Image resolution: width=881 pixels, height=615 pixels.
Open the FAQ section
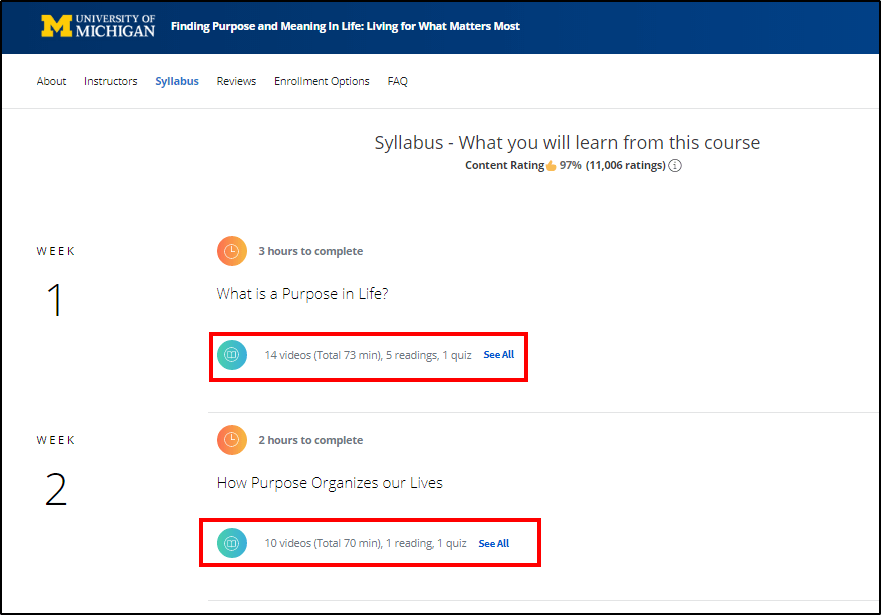397,81
